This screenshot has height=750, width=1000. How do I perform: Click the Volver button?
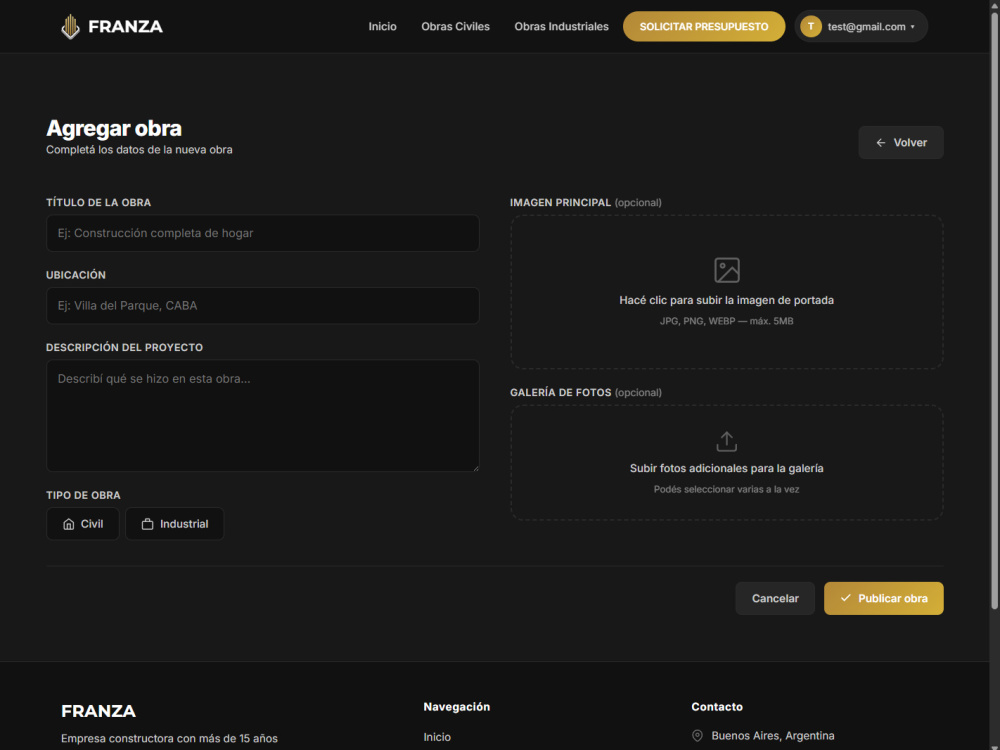click(x=901, y=143)
